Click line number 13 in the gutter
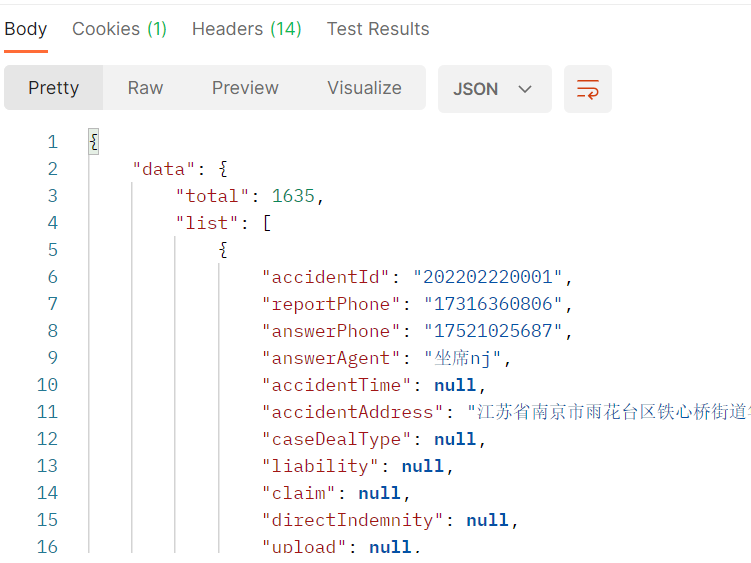 [47, 466]
